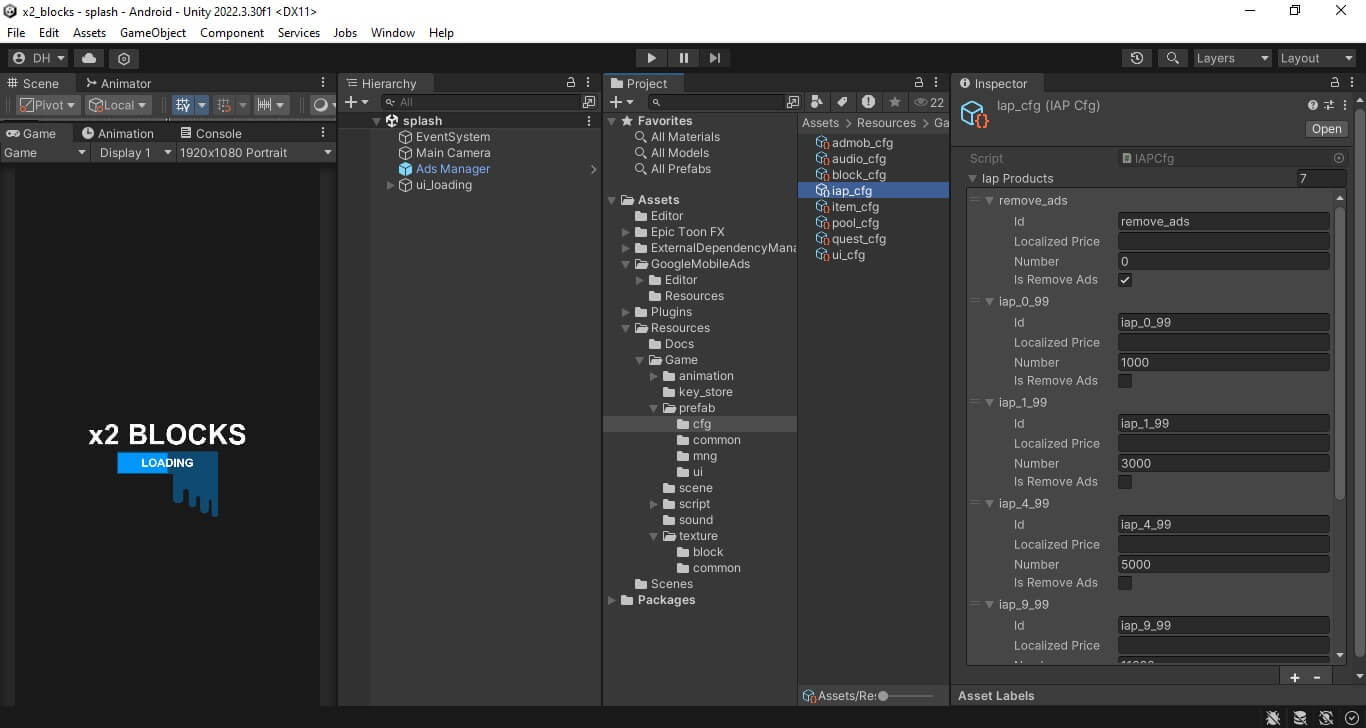Image resolution: width=1366 pixels, height=728 pixels.
Task: Switch to the Console tab
Action: tap(211, 133)
